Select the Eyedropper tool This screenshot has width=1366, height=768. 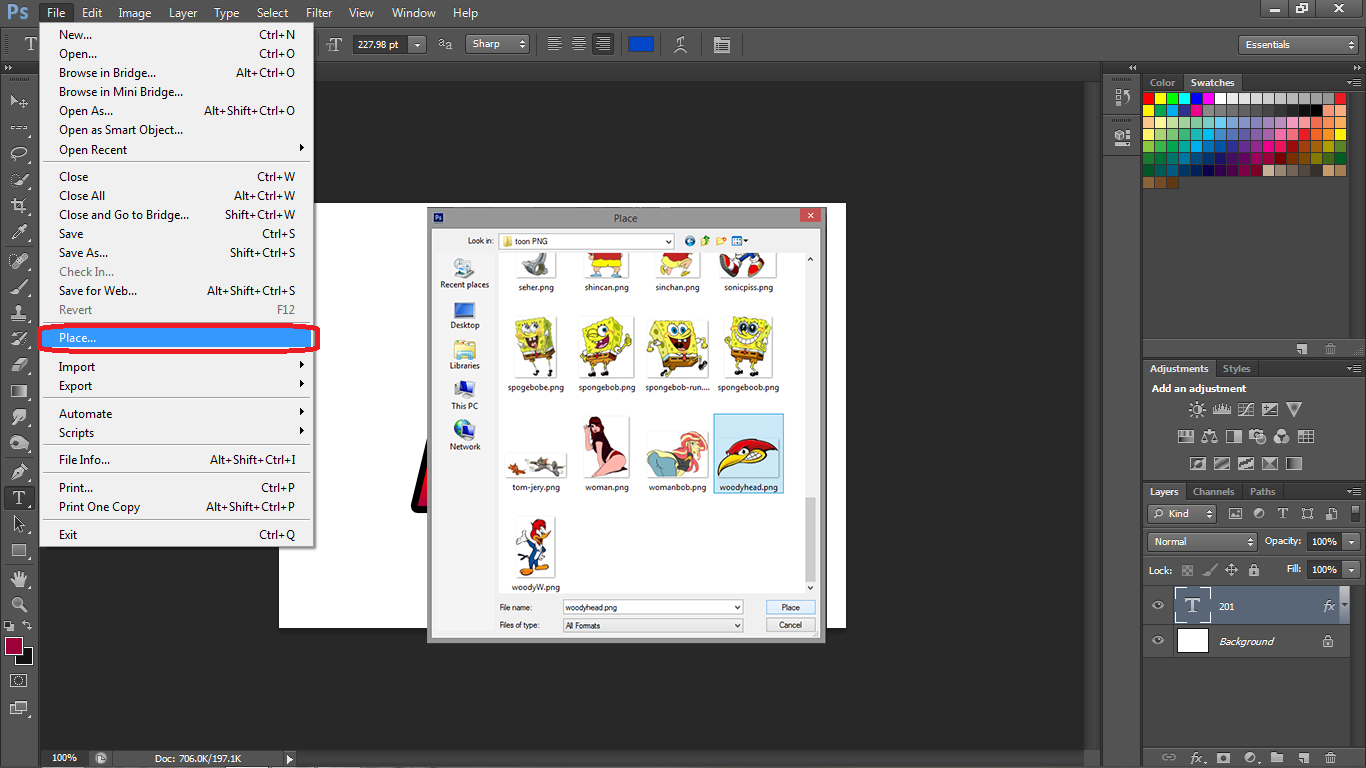[x=19, y=232]
